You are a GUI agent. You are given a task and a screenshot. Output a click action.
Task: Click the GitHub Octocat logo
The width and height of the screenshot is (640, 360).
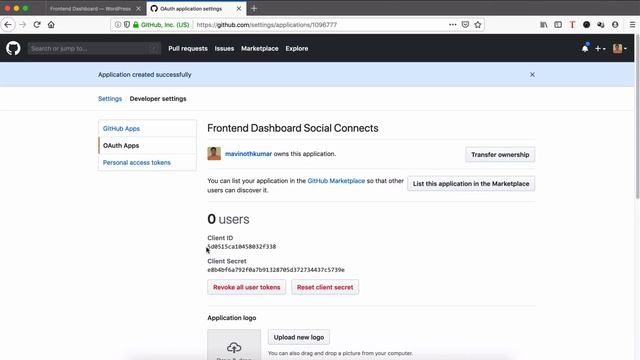click(13, 48)
